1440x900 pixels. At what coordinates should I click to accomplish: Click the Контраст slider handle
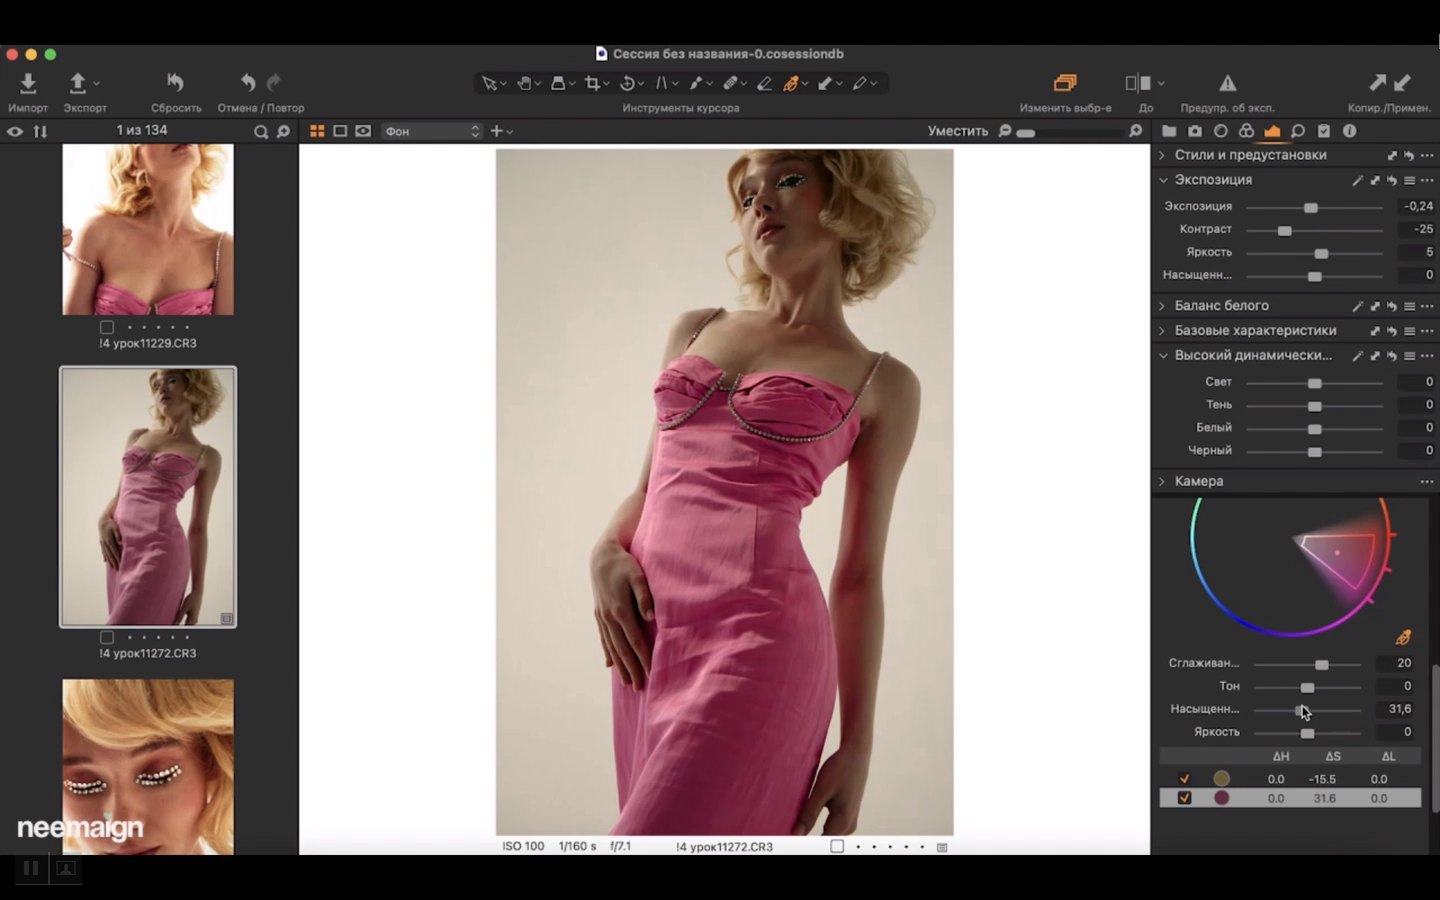point(1285,230)
